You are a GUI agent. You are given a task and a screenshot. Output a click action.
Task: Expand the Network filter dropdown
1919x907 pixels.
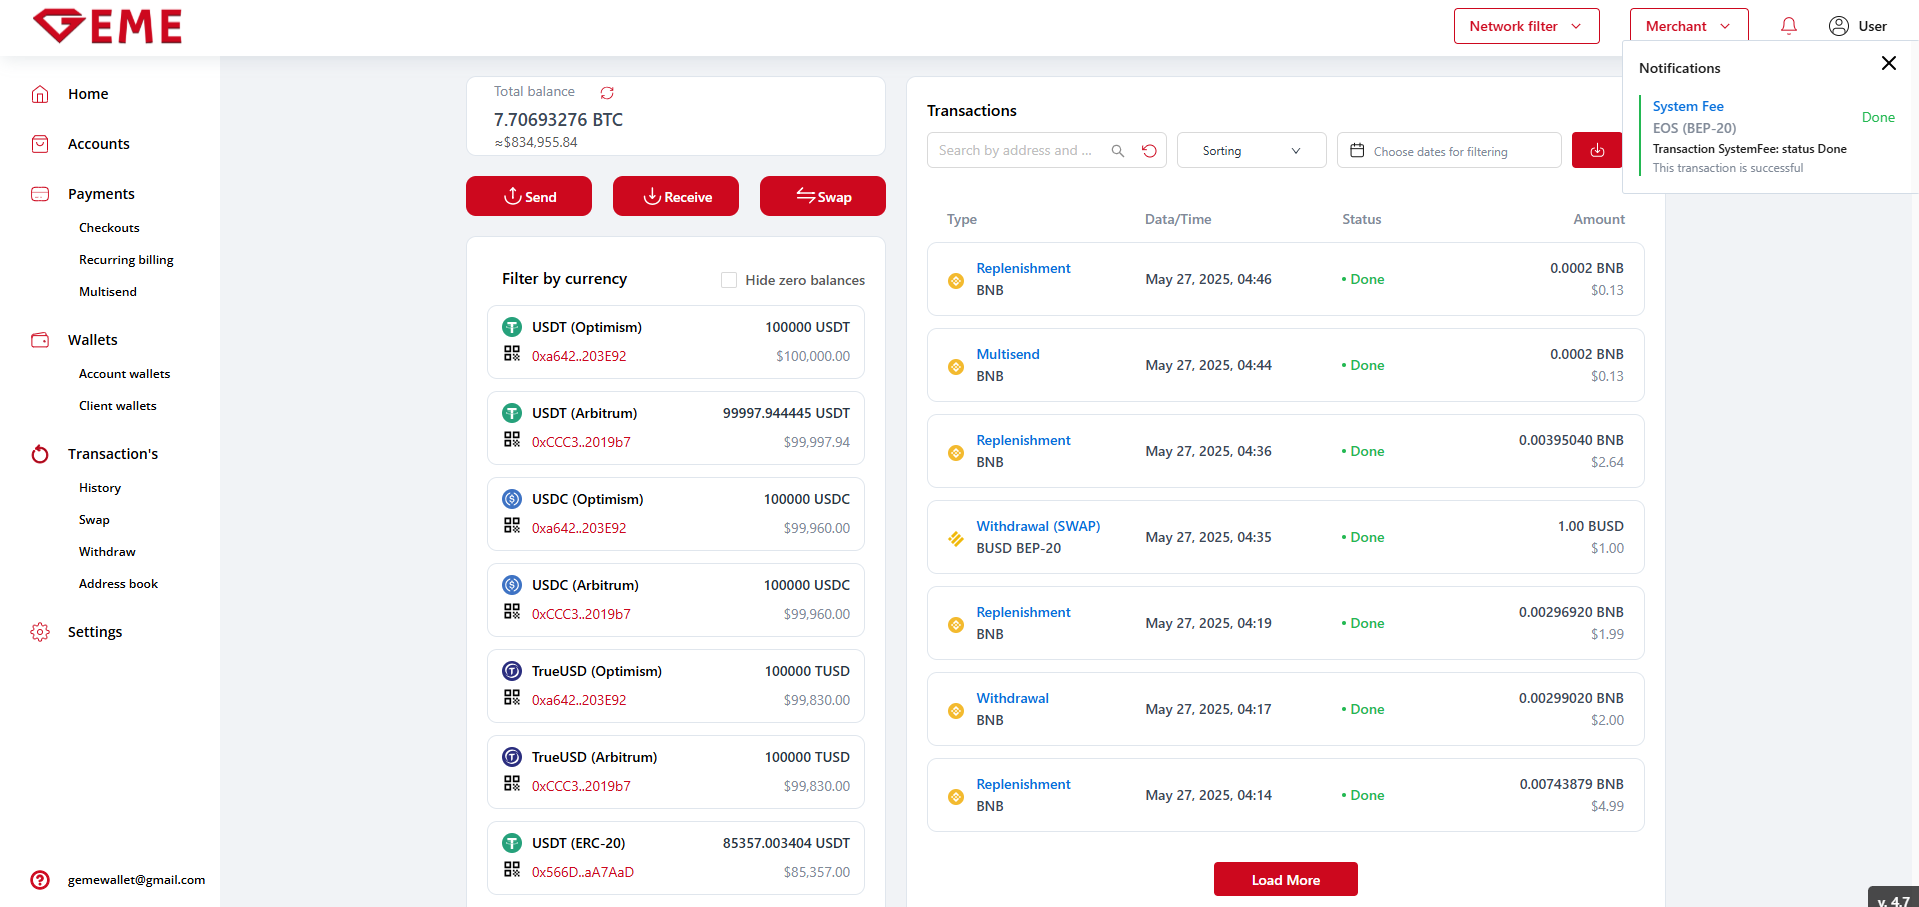[x=1526, y=26]
